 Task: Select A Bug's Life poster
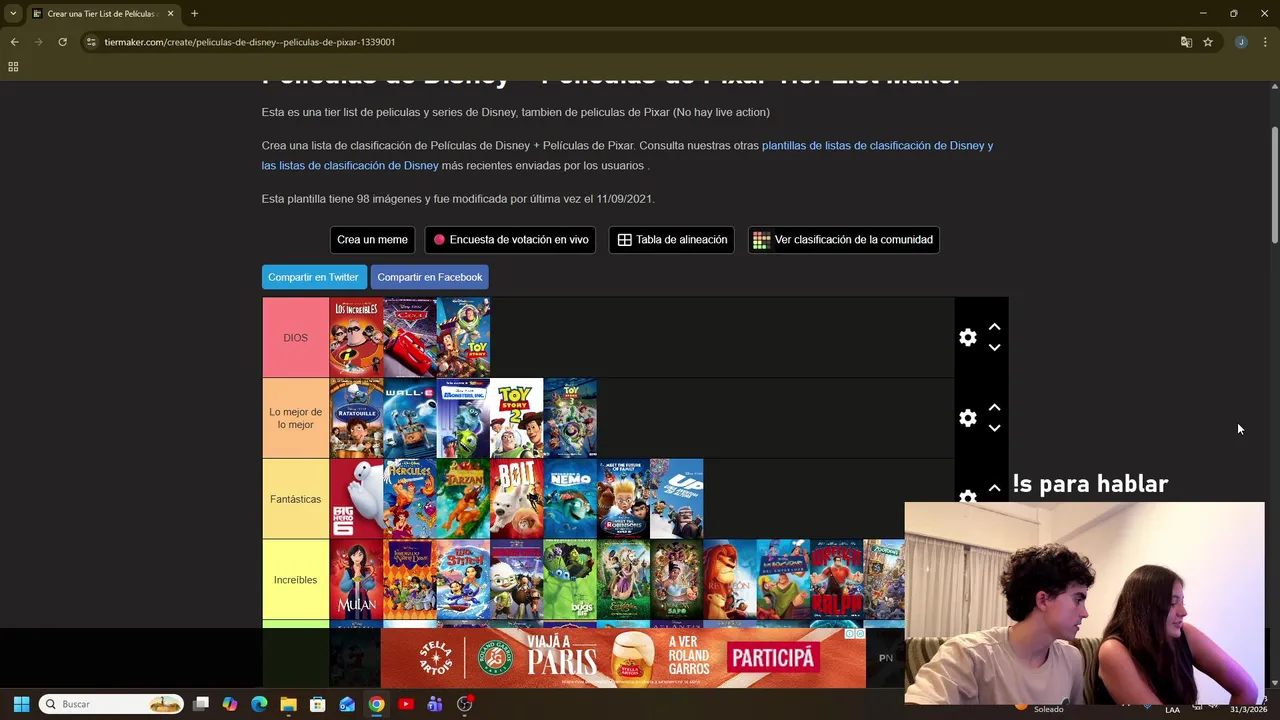pyautogui.click(x=570, y=580)
